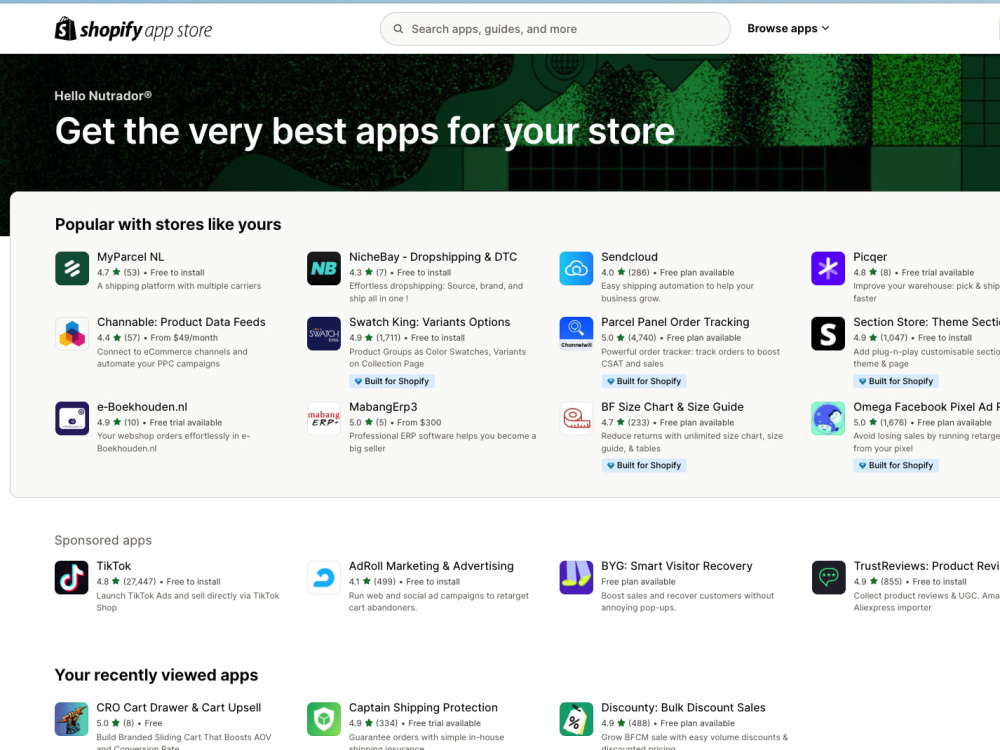
Task: Click the 'Sponsored apps' label
Action: coord(103,540)
